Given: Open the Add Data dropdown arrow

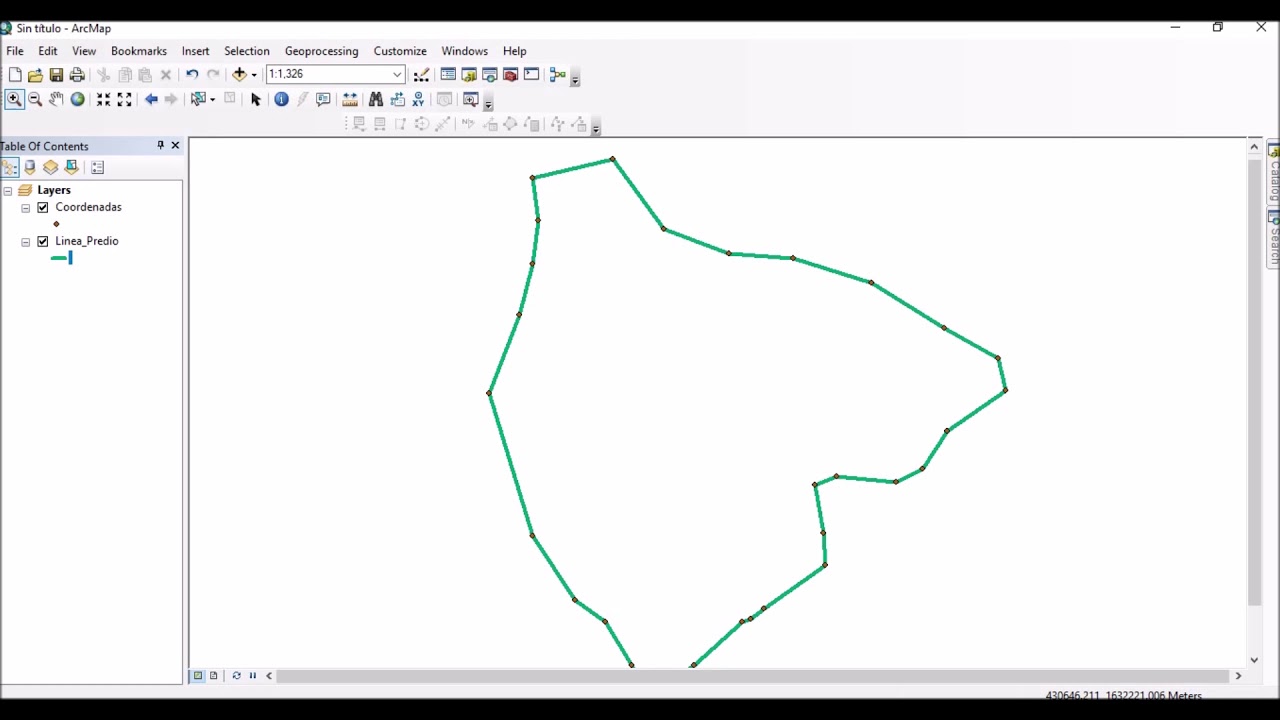Looking at the screenshot, I should (254, 75).
